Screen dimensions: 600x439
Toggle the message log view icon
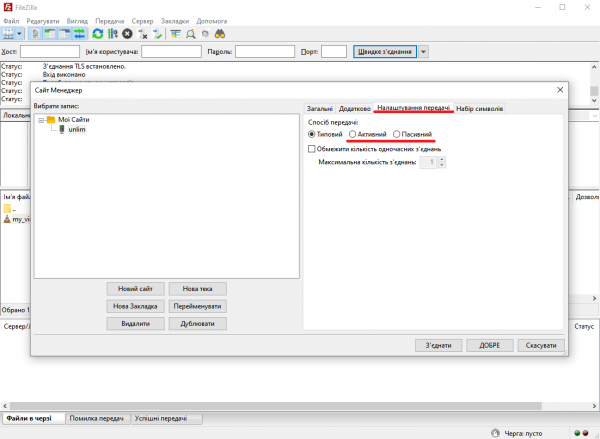coord(35,33)
